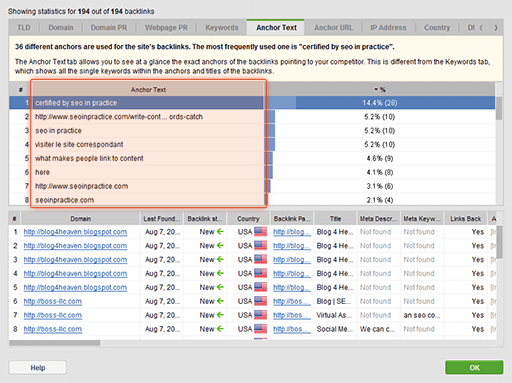Click the green arrow in boss-llc row 6

[x=220, y=301]
